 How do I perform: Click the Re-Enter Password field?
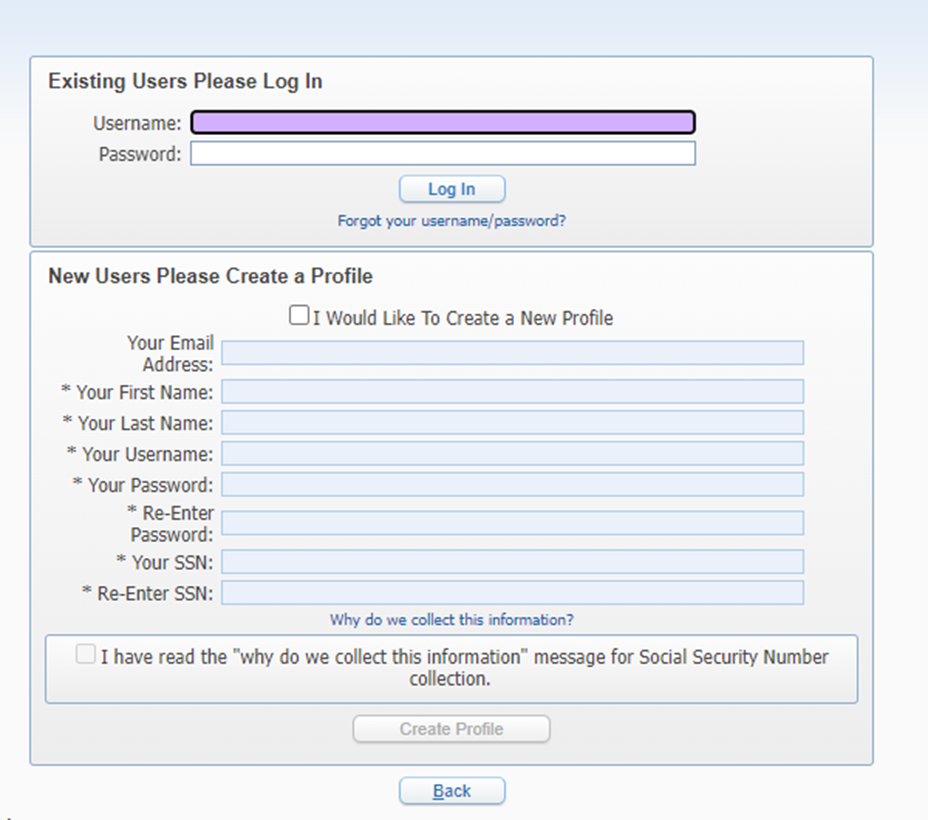[x=512, y=523]
